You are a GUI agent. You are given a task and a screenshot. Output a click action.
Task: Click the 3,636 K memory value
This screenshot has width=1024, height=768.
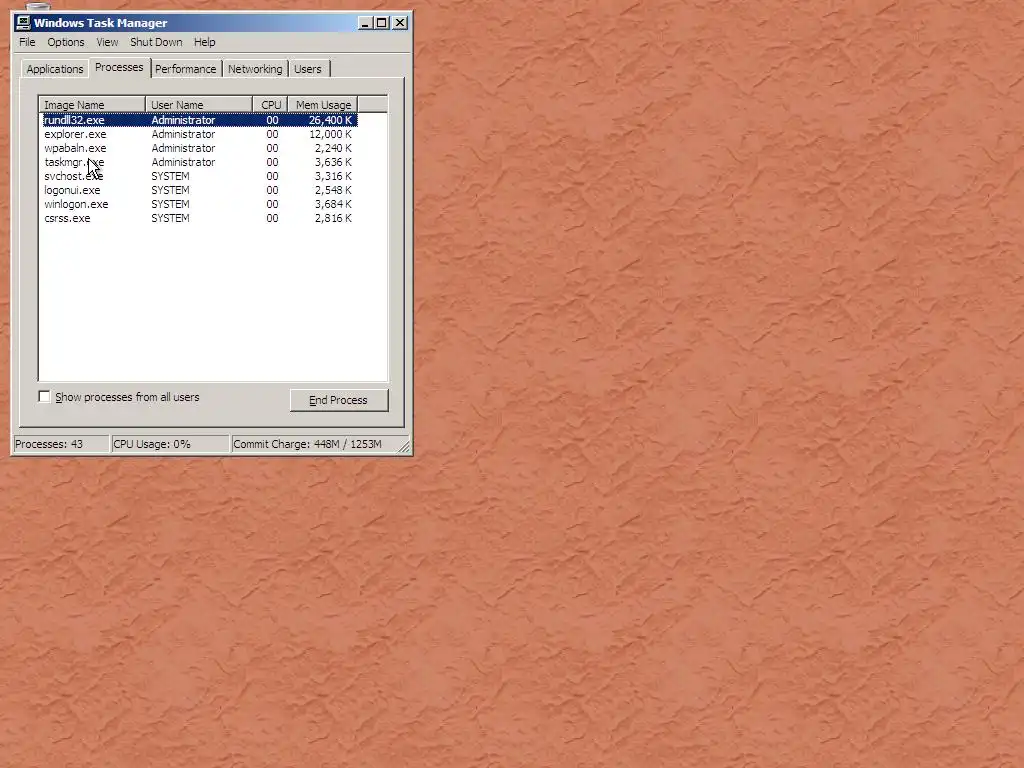333,162
